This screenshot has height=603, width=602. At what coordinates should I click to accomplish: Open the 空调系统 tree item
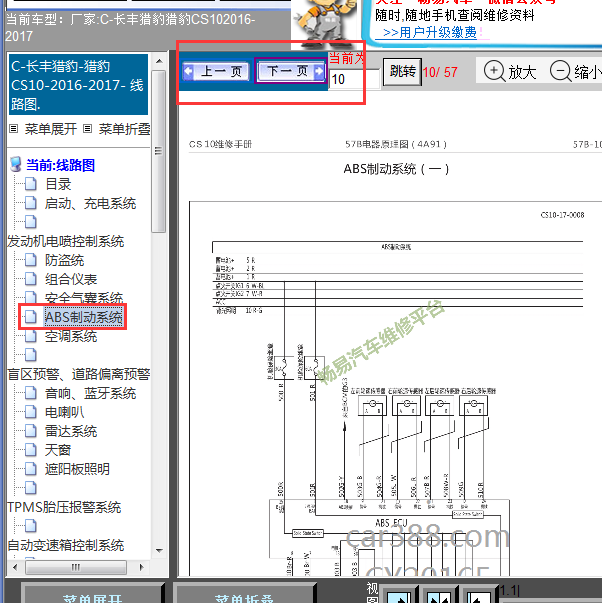point(71,336)
